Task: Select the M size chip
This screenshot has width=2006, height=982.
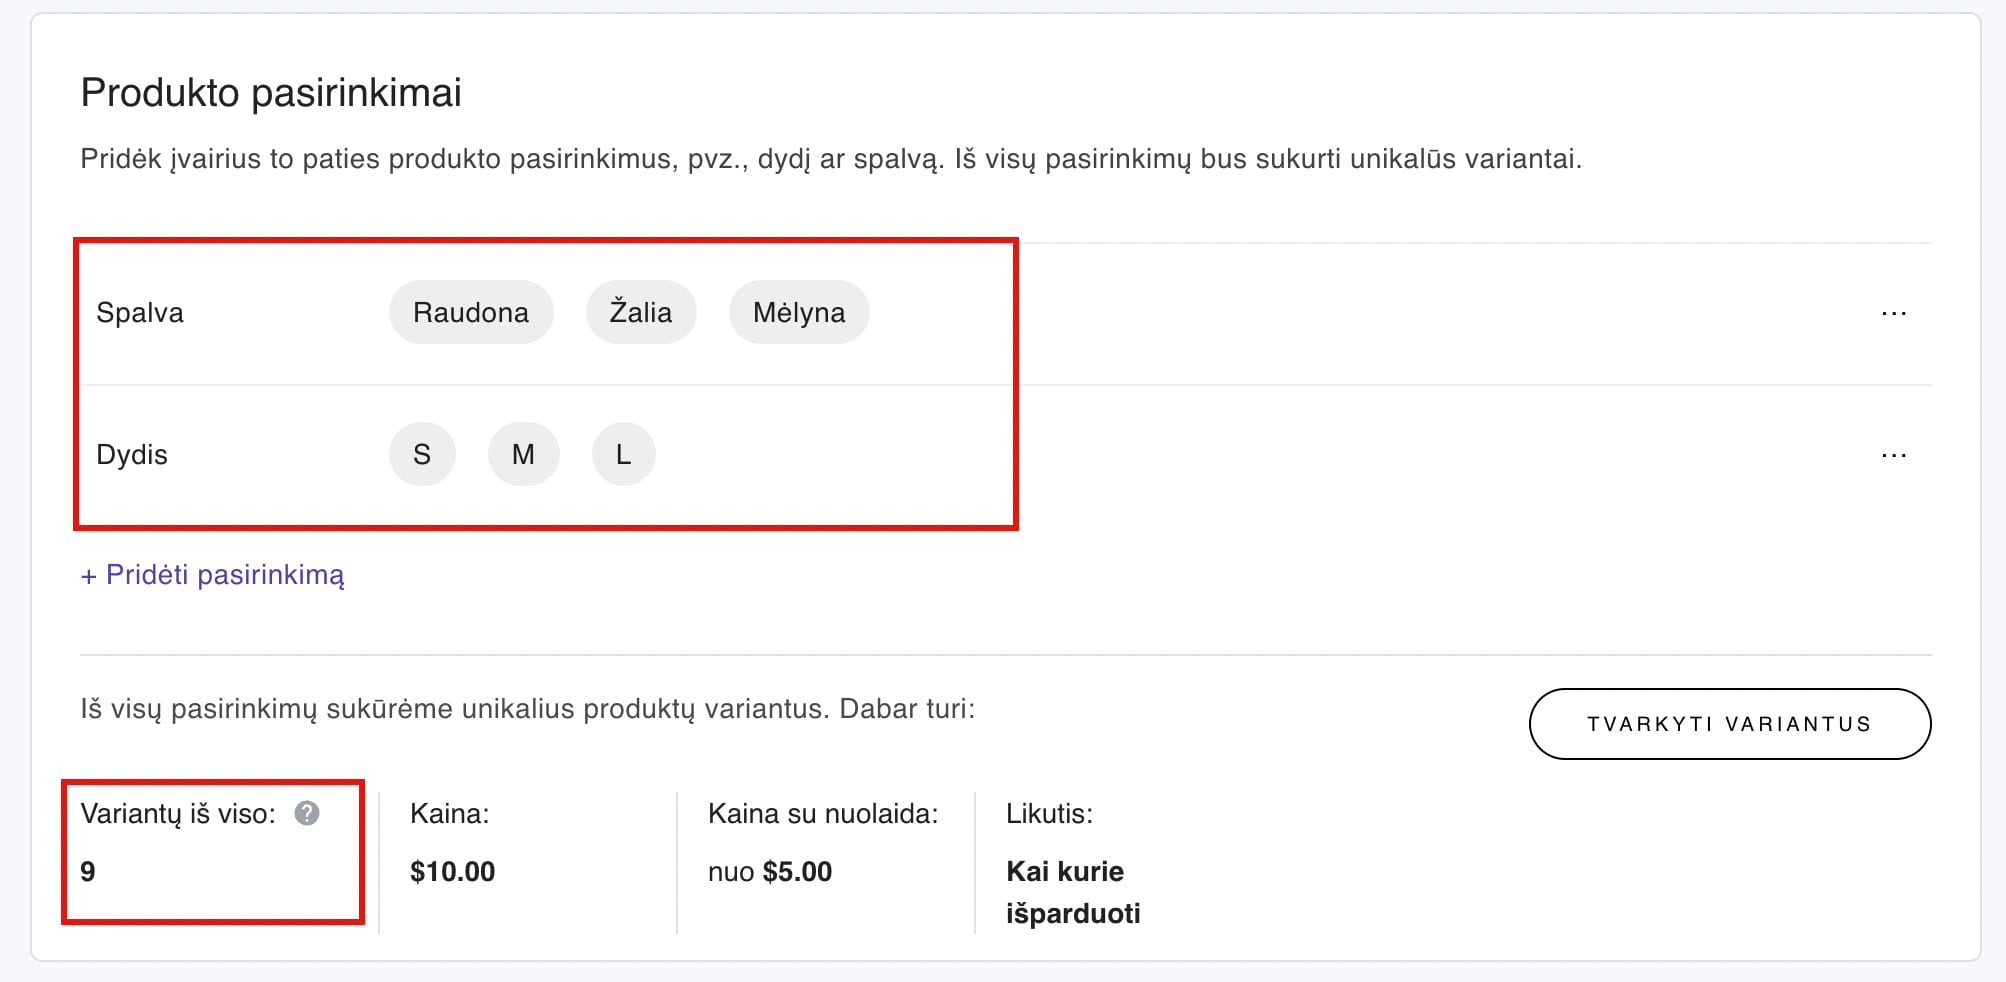Action: click(523, 454)
